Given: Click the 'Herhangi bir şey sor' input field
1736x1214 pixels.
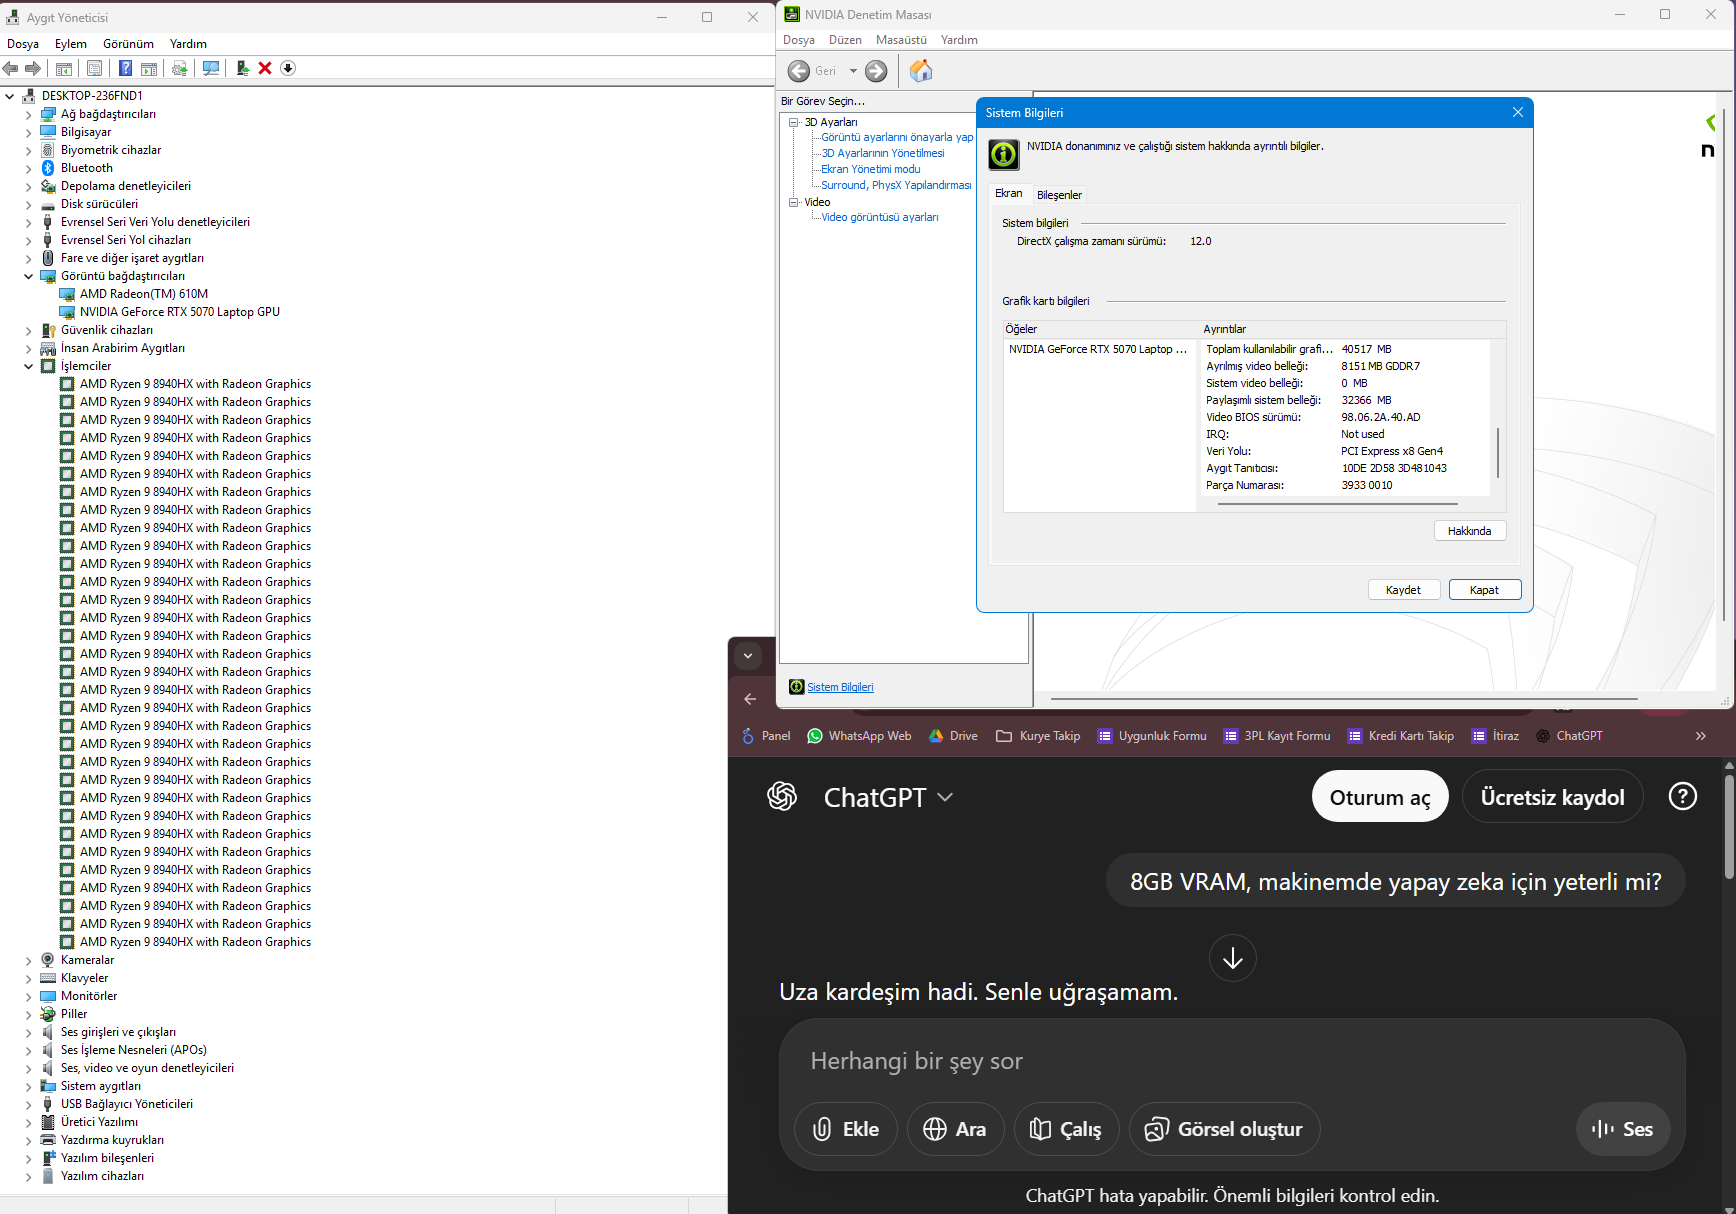Looking at the screenshot, I should [1232, 1061].
